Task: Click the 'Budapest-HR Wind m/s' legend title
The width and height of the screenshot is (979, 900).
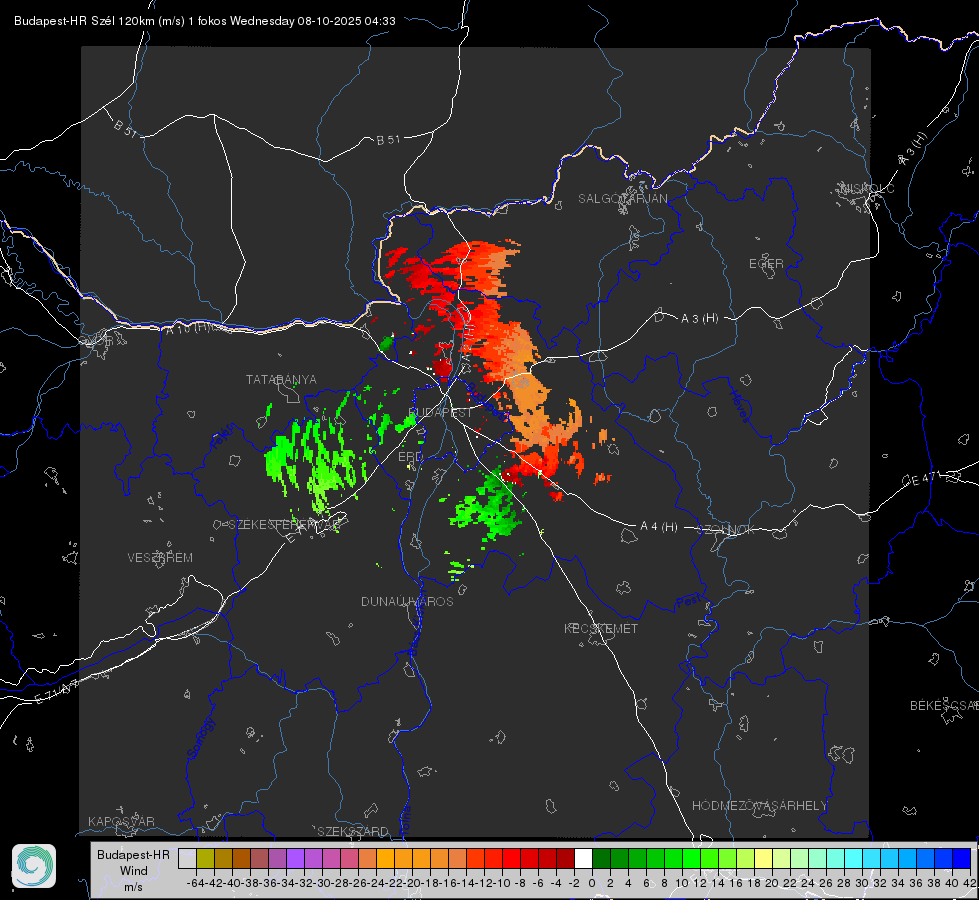Action: pos(134,870)
